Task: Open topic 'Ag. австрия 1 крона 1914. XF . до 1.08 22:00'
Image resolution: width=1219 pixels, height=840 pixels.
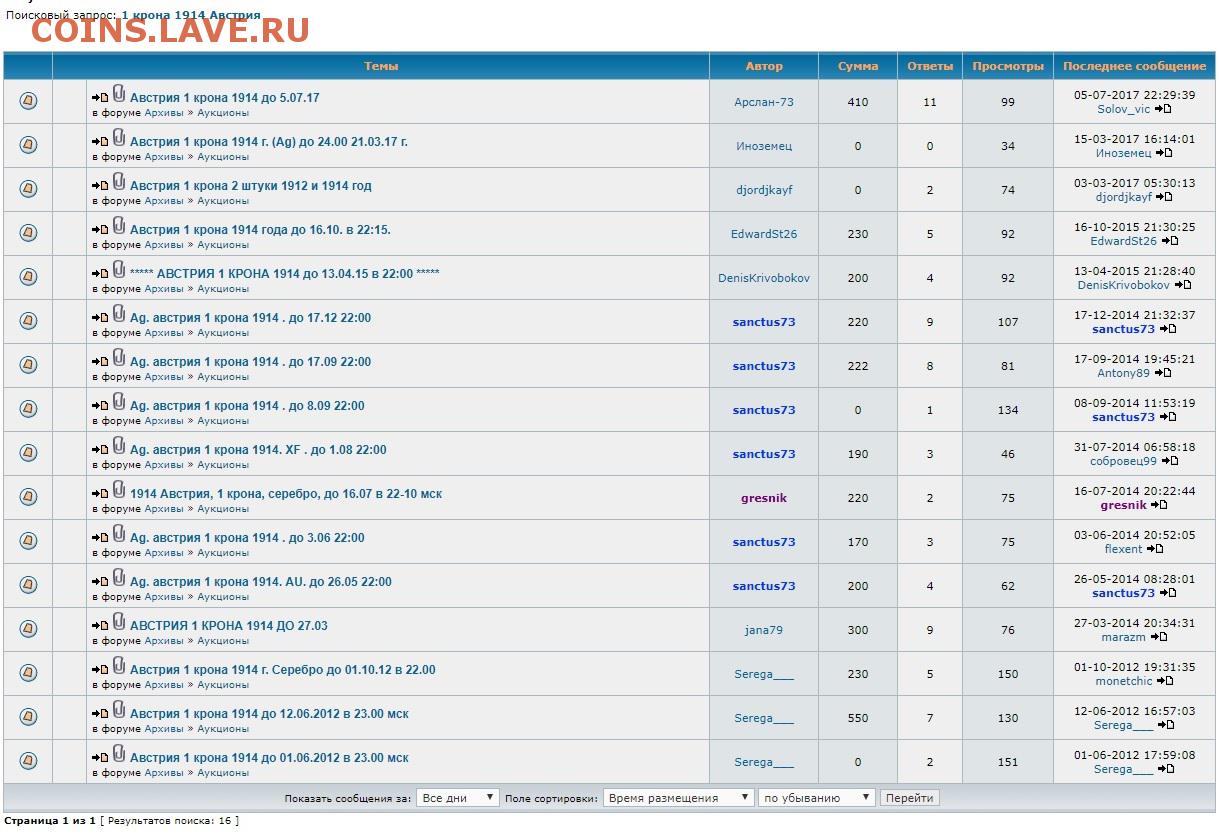Action: click(x=258, y=450)
